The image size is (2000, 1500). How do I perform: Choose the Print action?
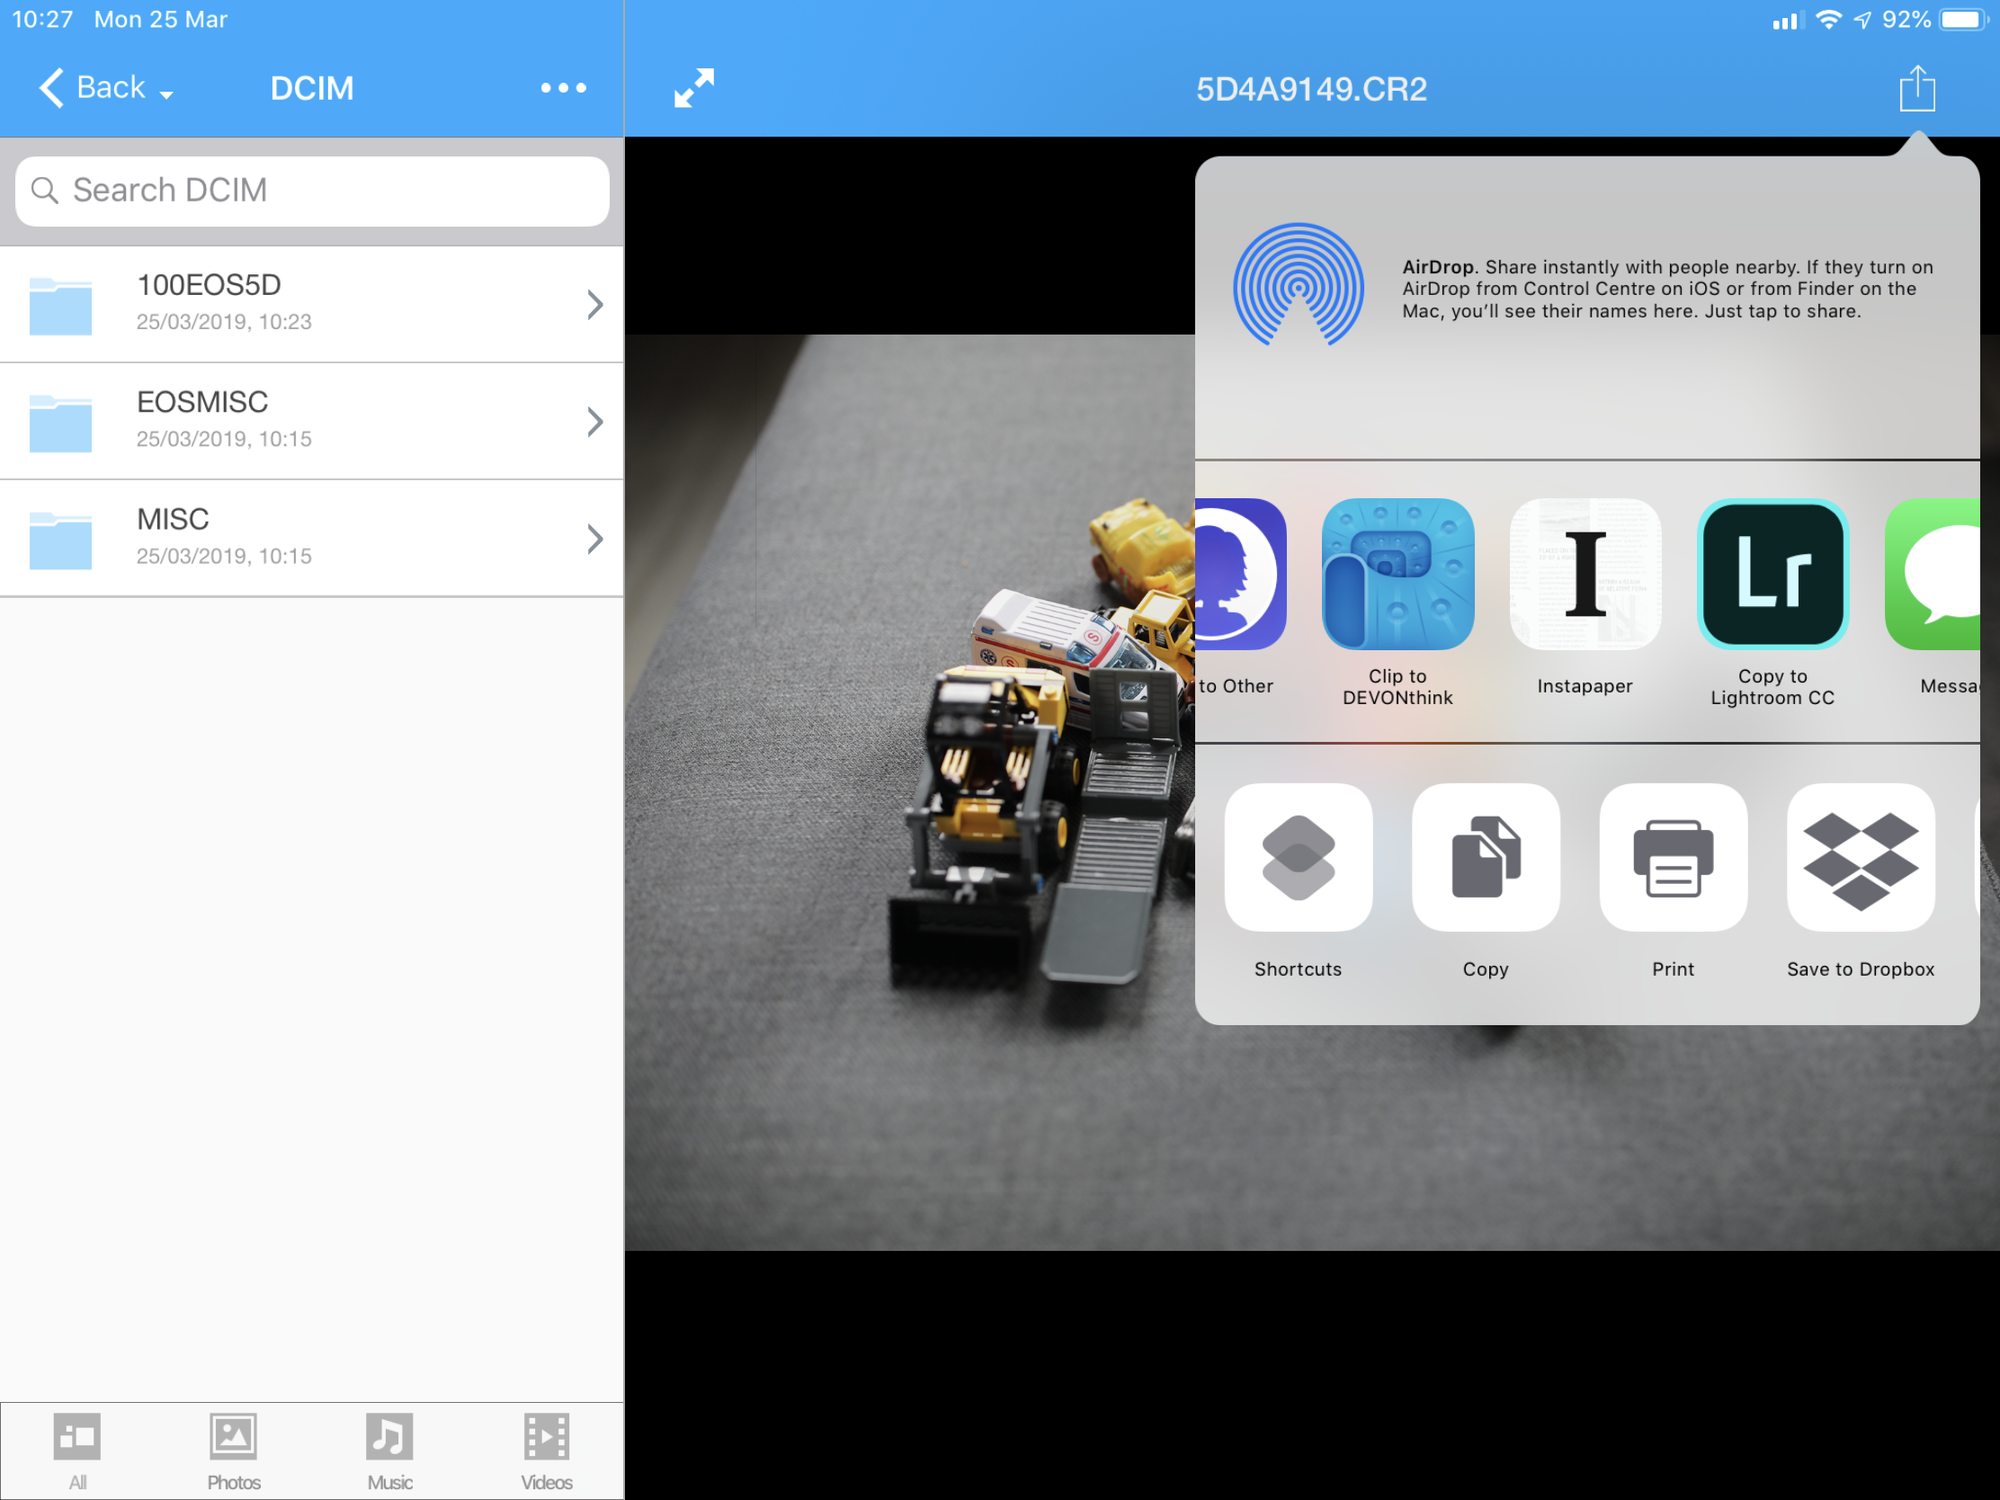[x=1673, y=857]
